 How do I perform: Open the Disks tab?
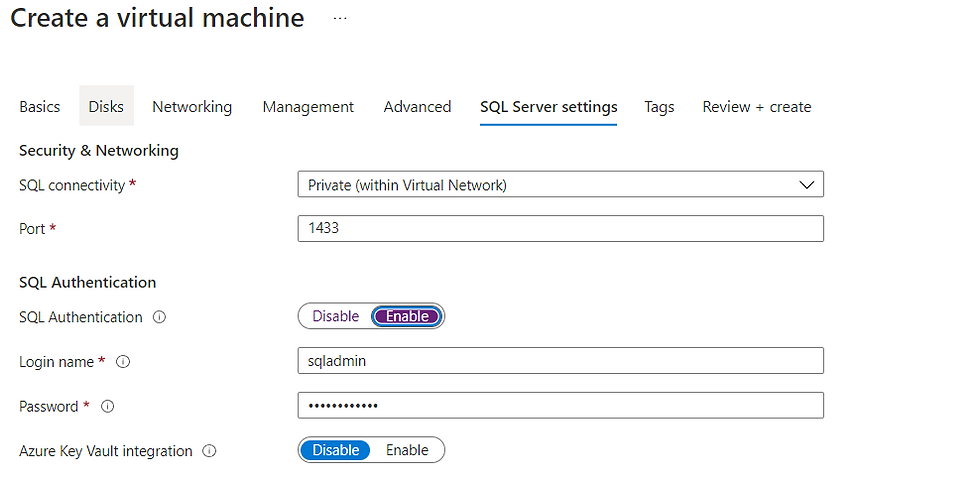[106, 107]
